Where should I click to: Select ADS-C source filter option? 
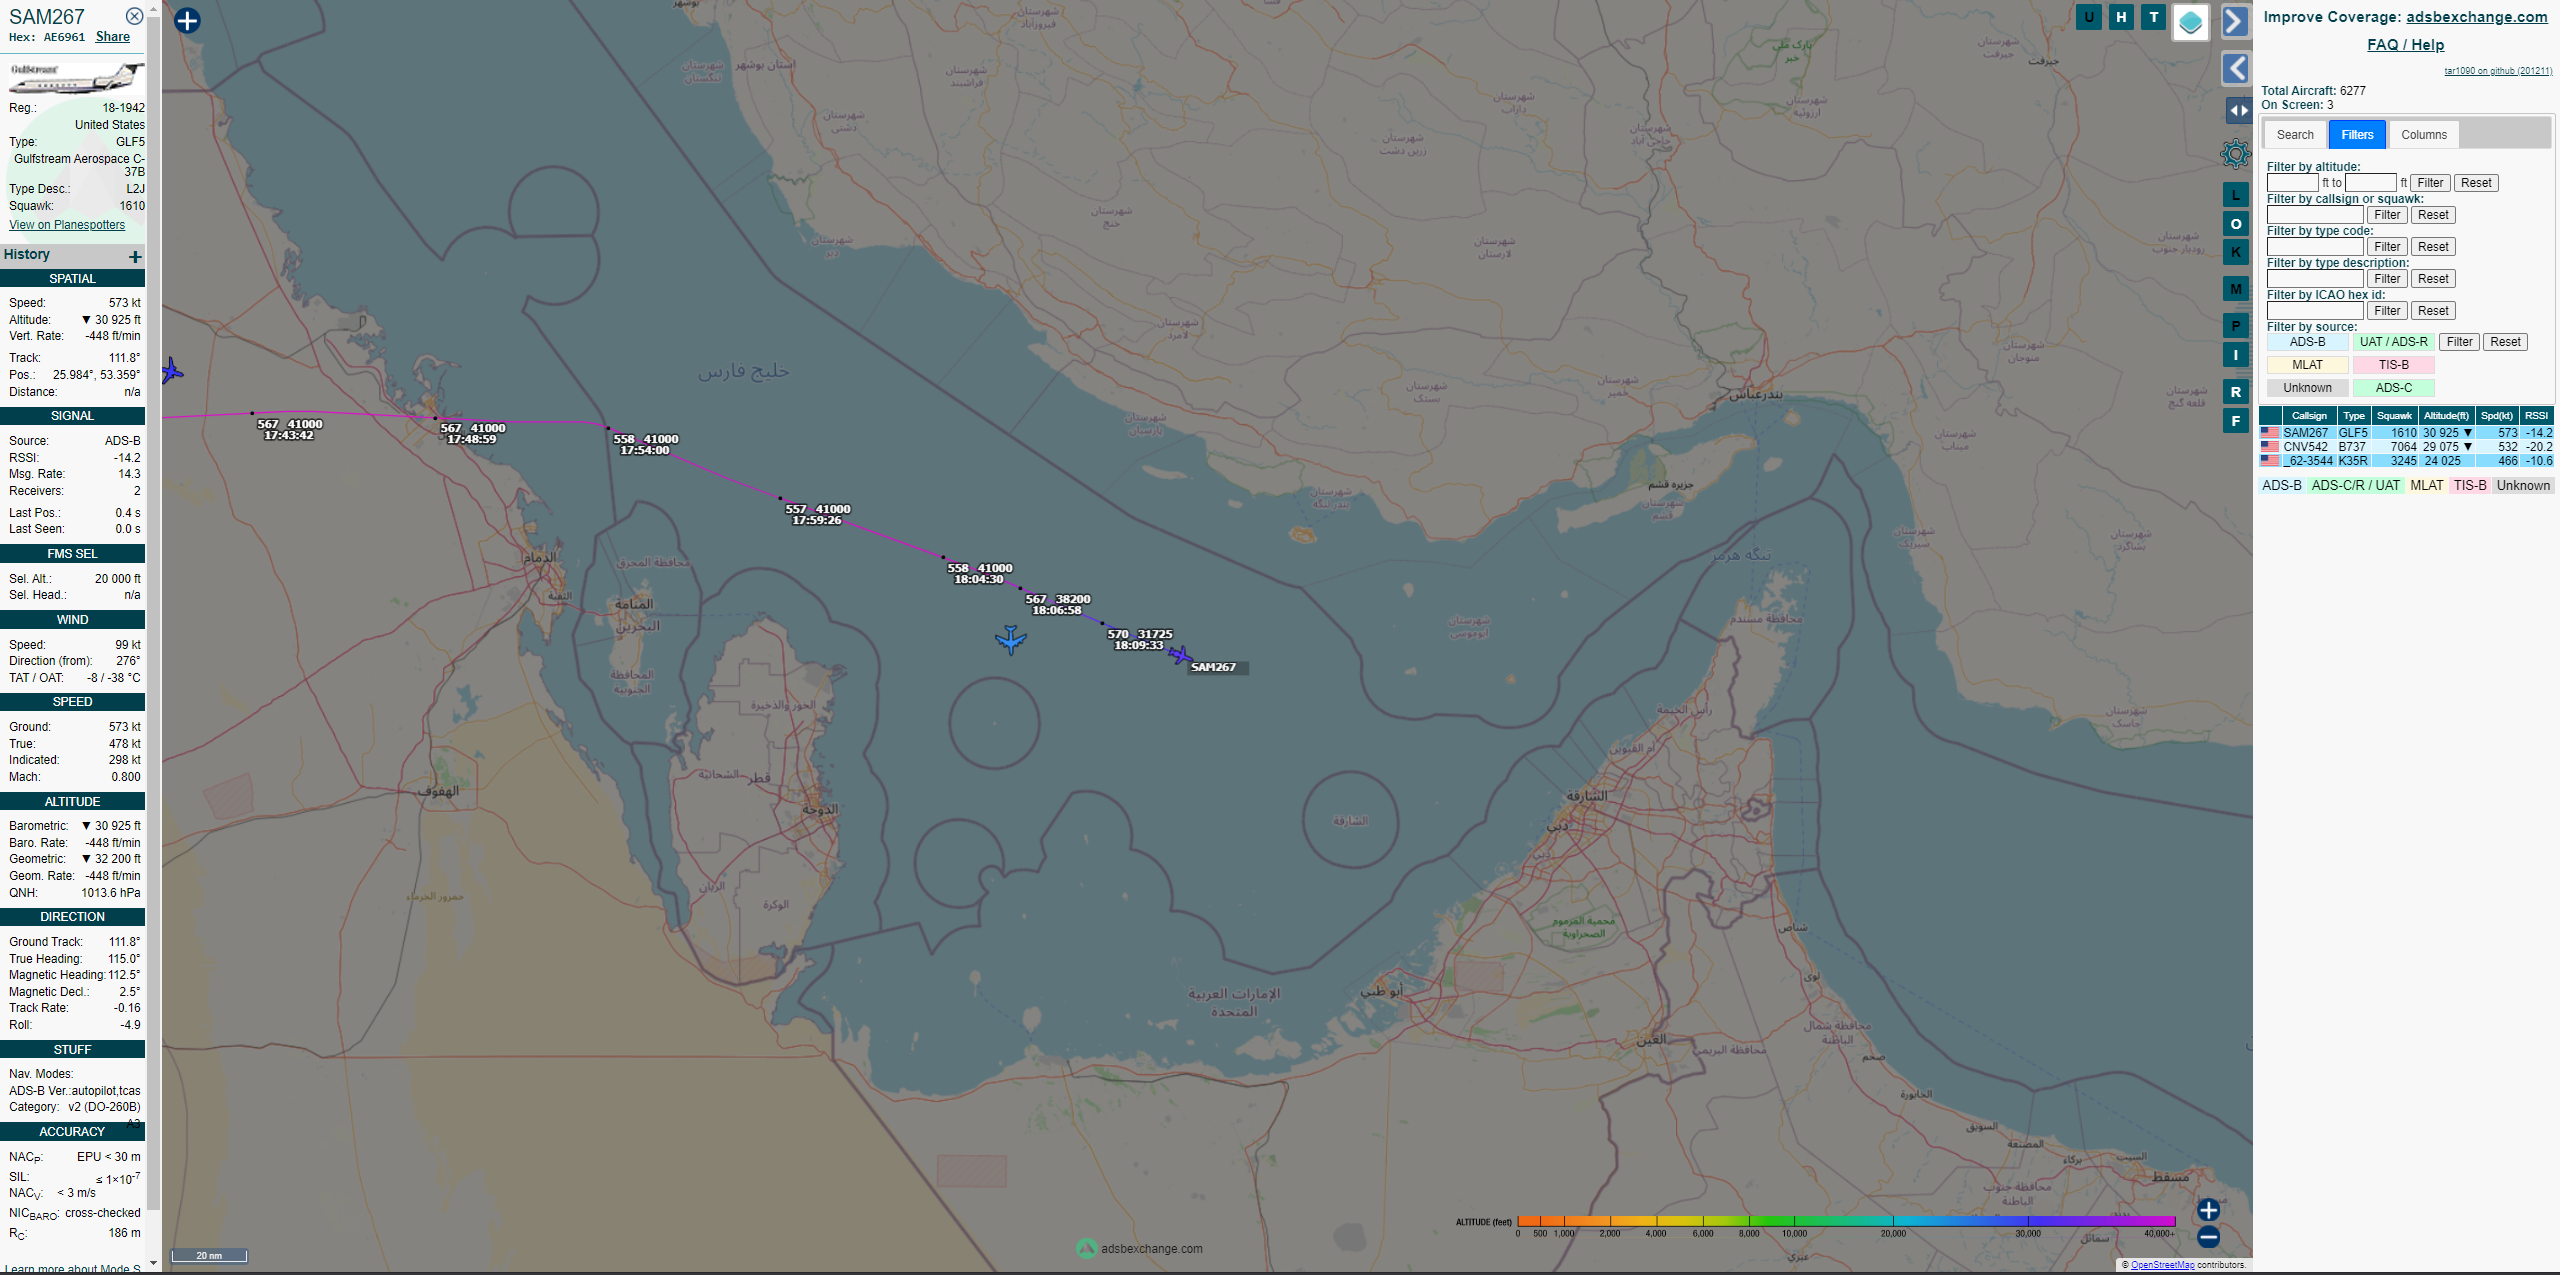click(2393, 388)
